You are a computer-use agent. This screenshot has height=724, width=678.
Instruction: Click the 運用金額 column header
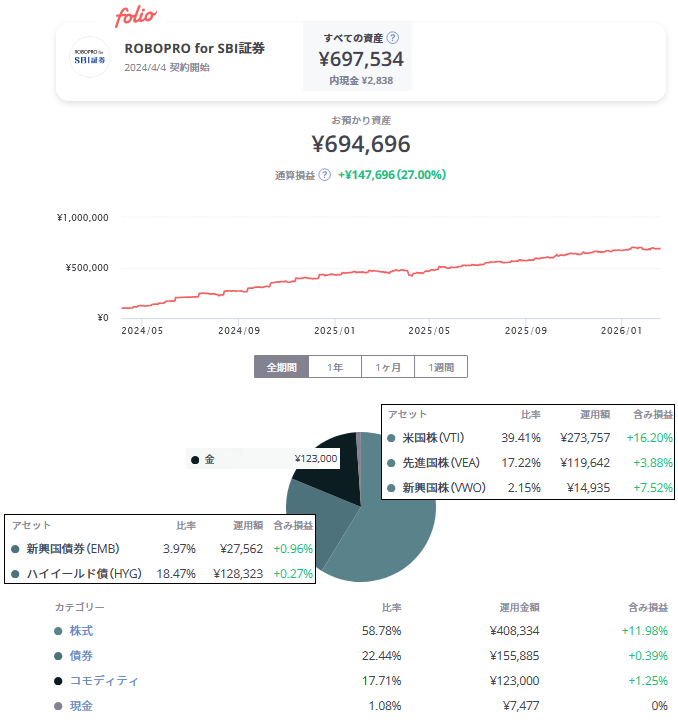coord(520,607)
